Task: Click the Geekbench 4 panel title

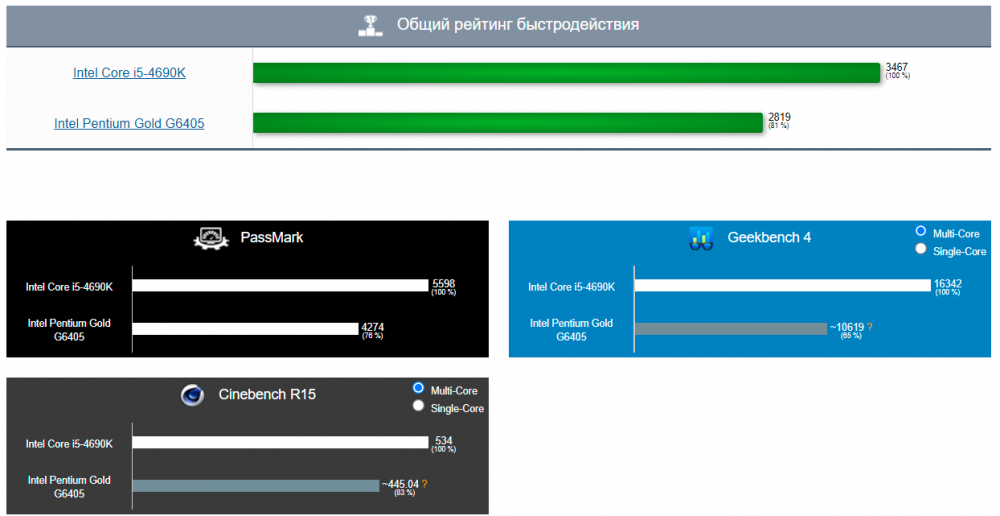Action: click(x=769, y=238)
